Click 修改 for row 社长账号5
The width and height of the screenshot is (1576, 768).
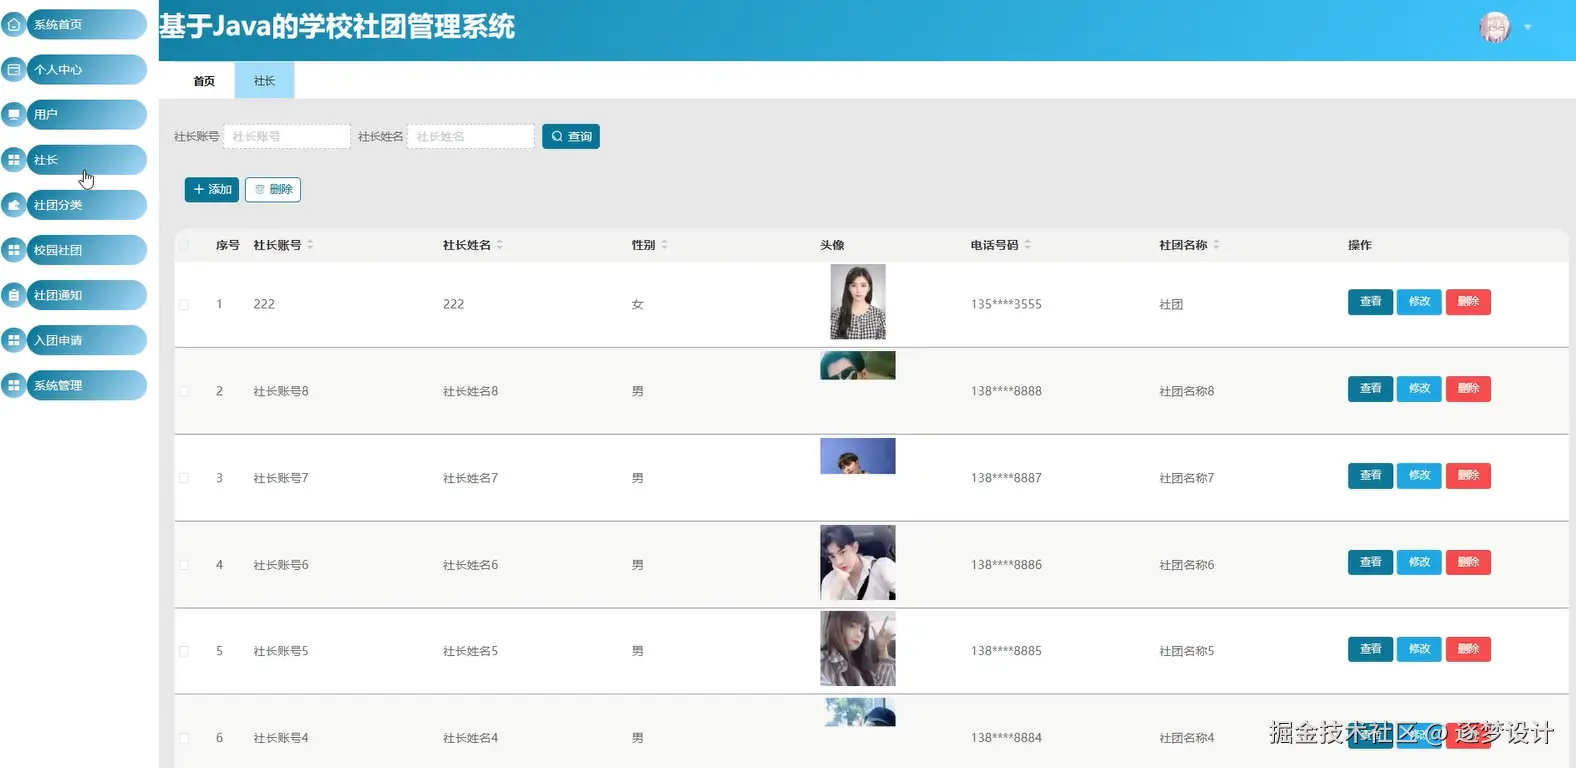1419,649
